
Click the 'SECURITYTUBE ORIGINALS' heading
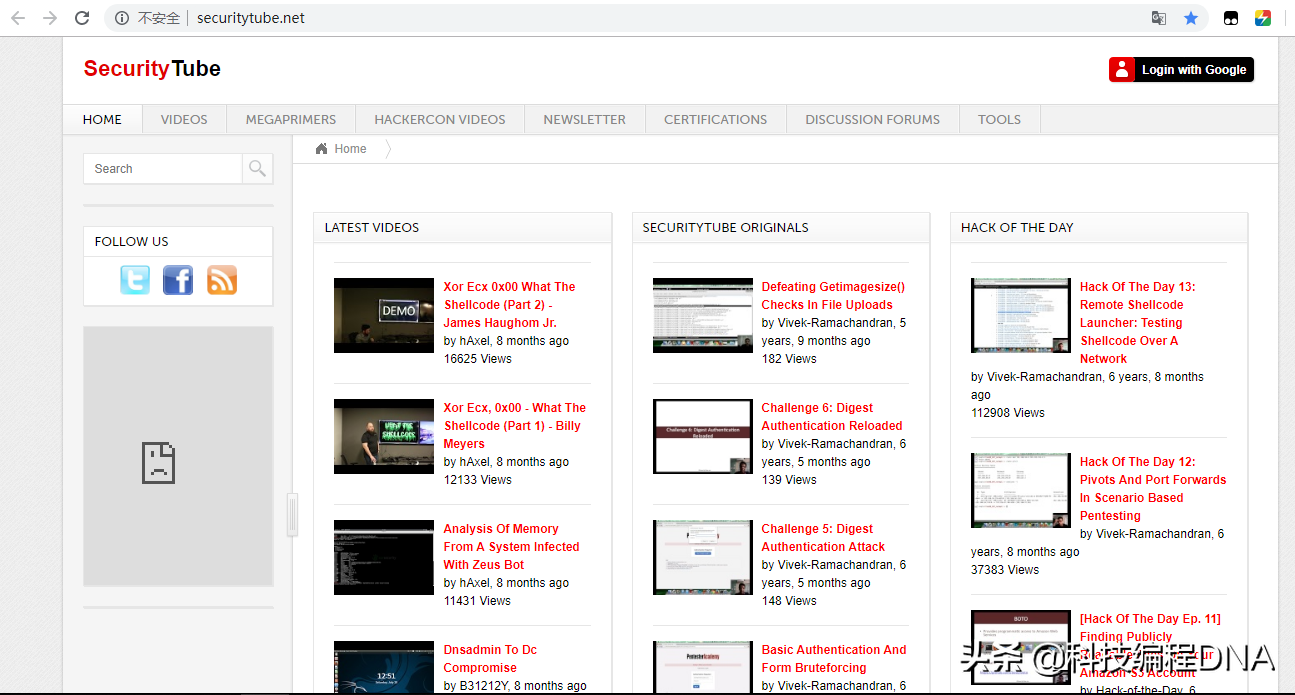point(726,228)
